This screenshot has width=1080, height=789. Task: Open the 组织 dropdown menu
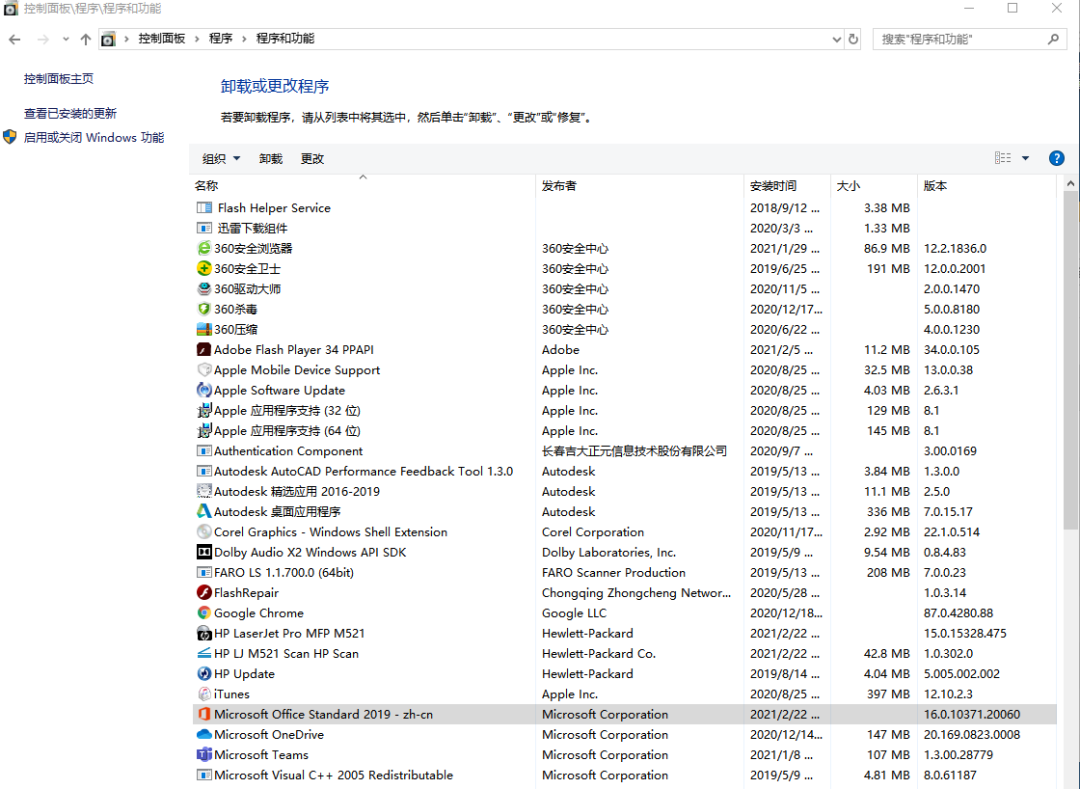pos(221,159)
